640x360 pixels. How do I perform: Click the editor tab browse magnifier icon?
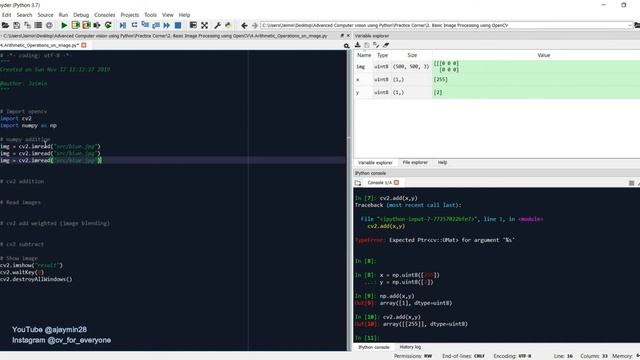[347, 46]
